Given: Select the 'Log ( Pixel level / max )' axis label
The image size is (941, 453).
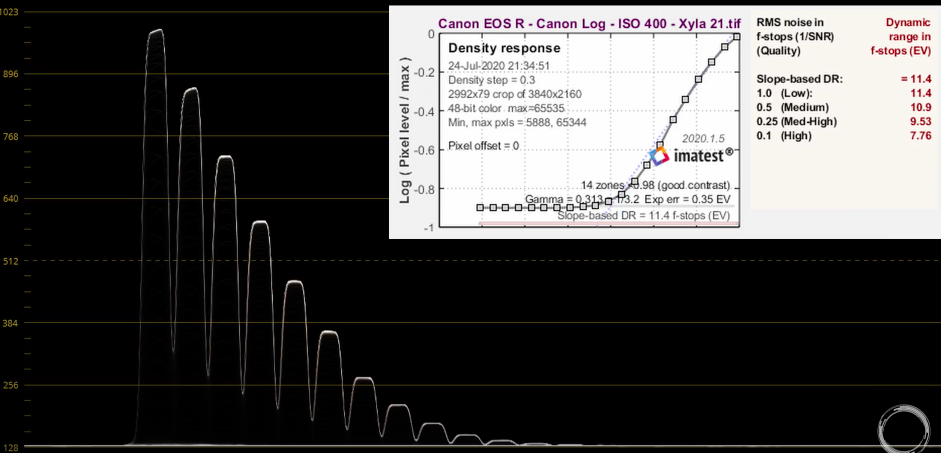Looking at the screenshot, I should 406,130.
